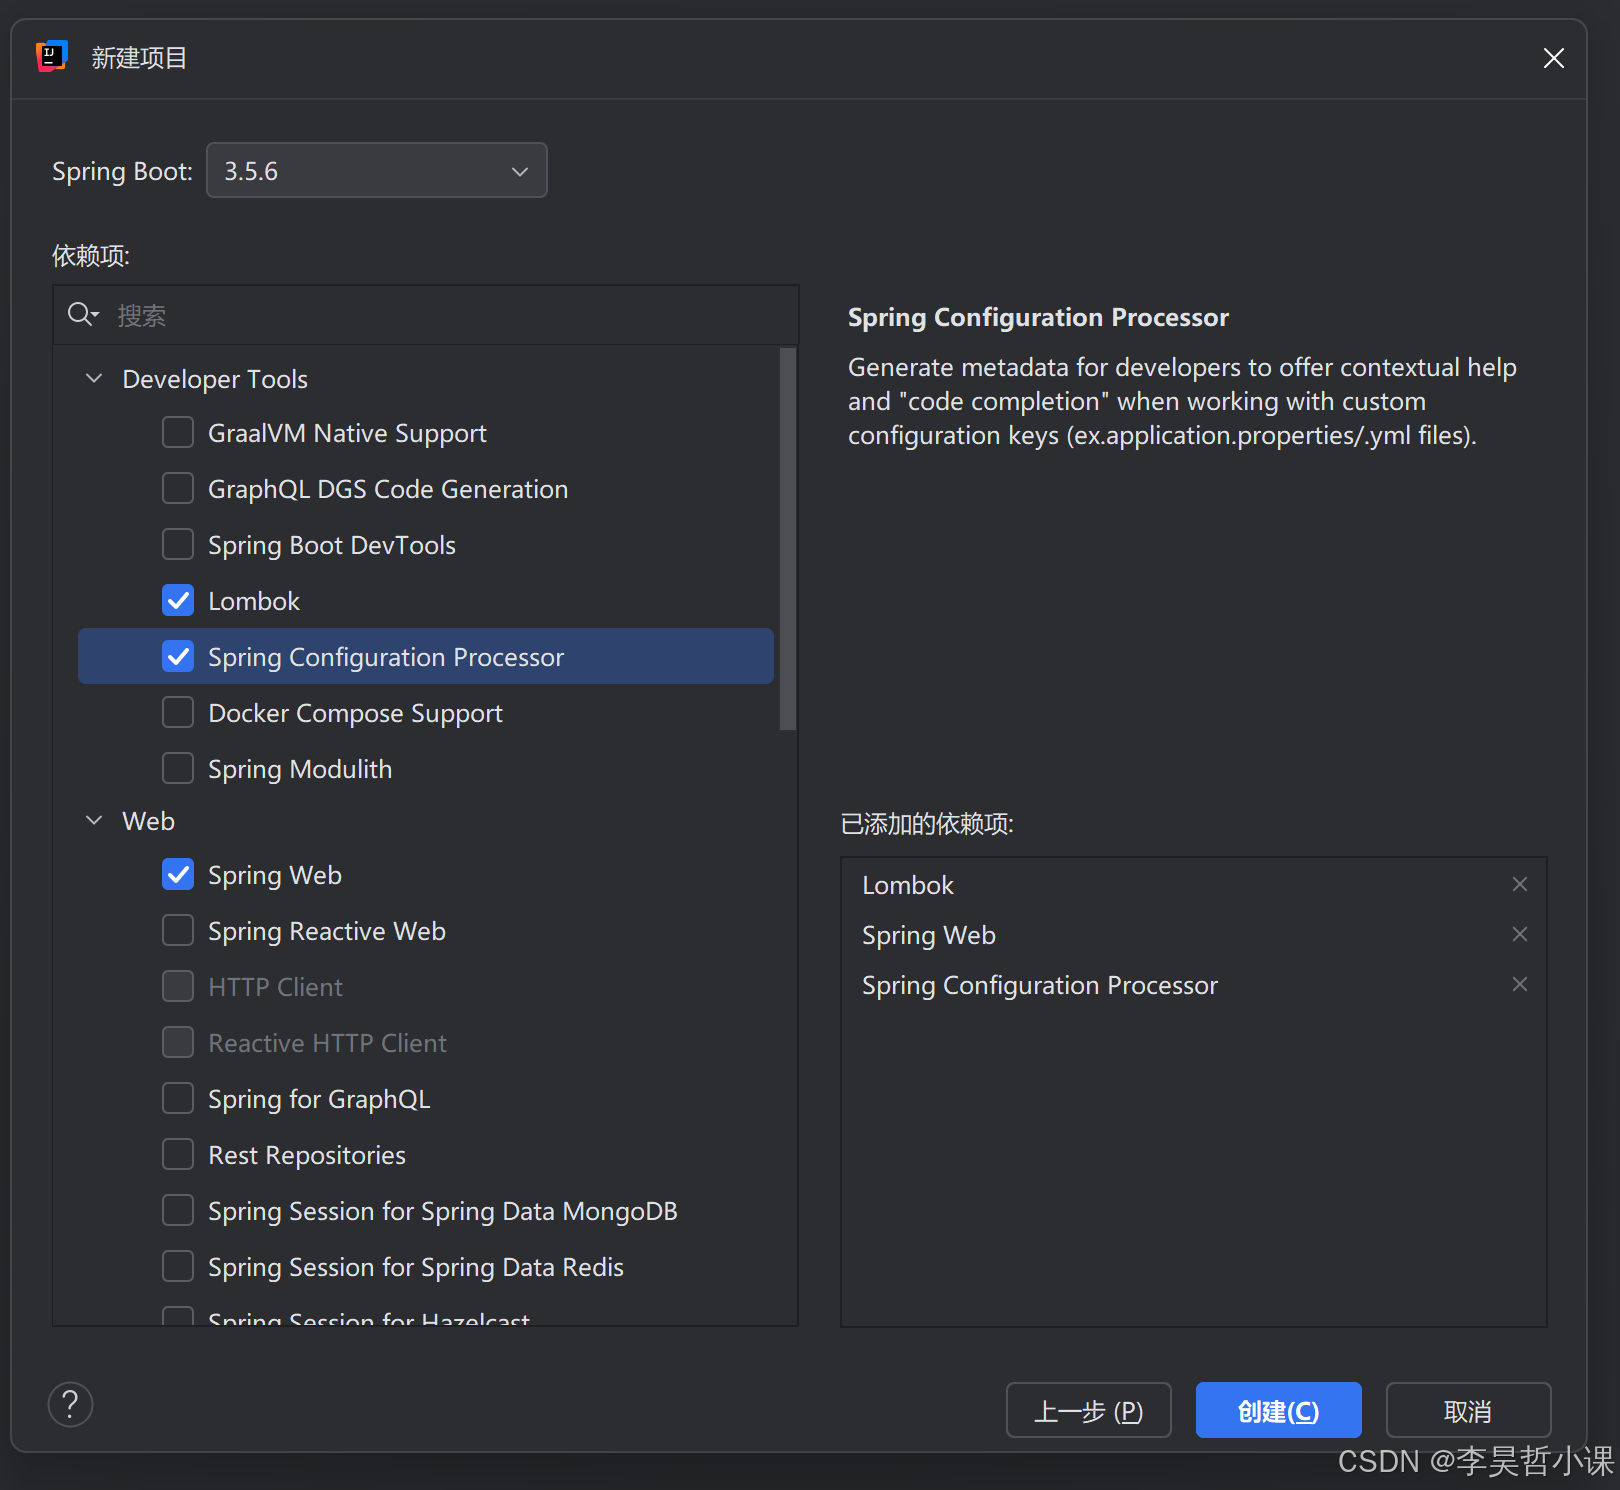
Task: Check Spring Session for Spring Data Redis
Action: click(178, 1267)
